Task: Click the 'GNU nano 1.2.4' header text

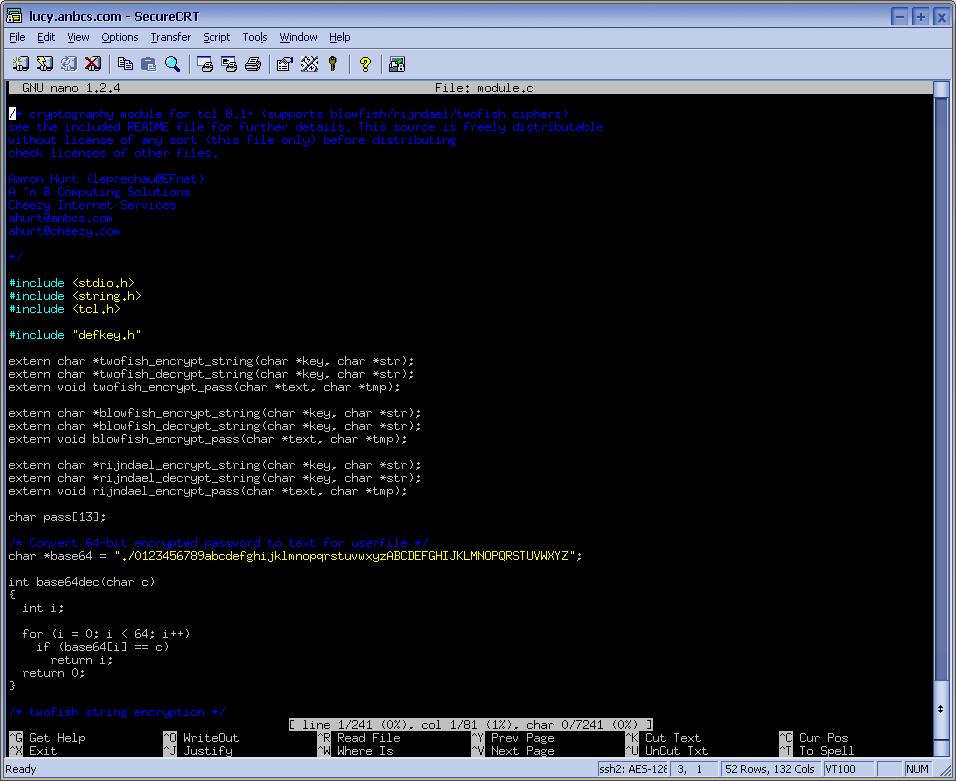Action: [x=71, y=88]
